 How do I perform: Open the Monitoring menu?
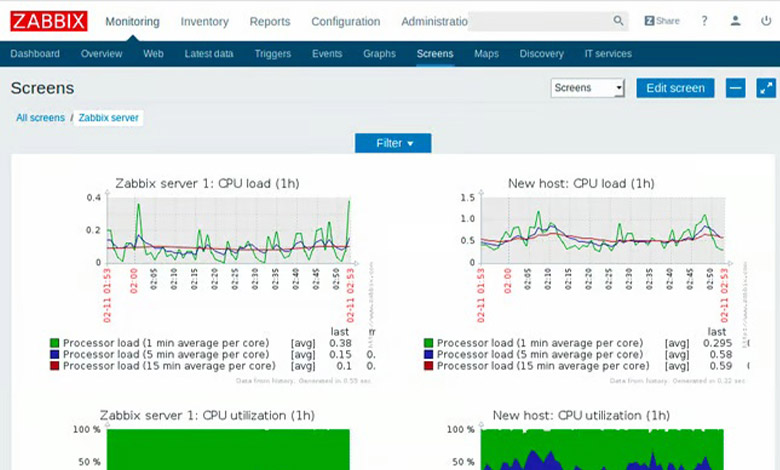132,21
